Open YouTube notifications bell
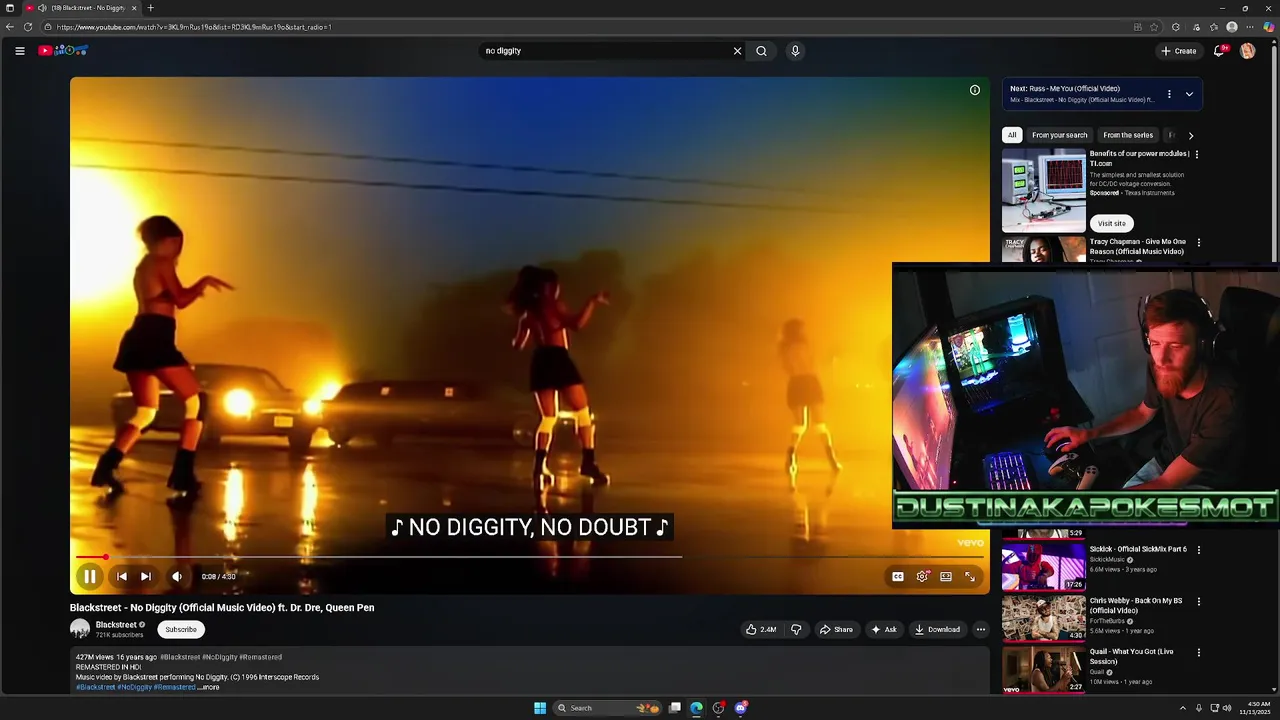Screen dimensions: 1280x720 (1219, 51)
